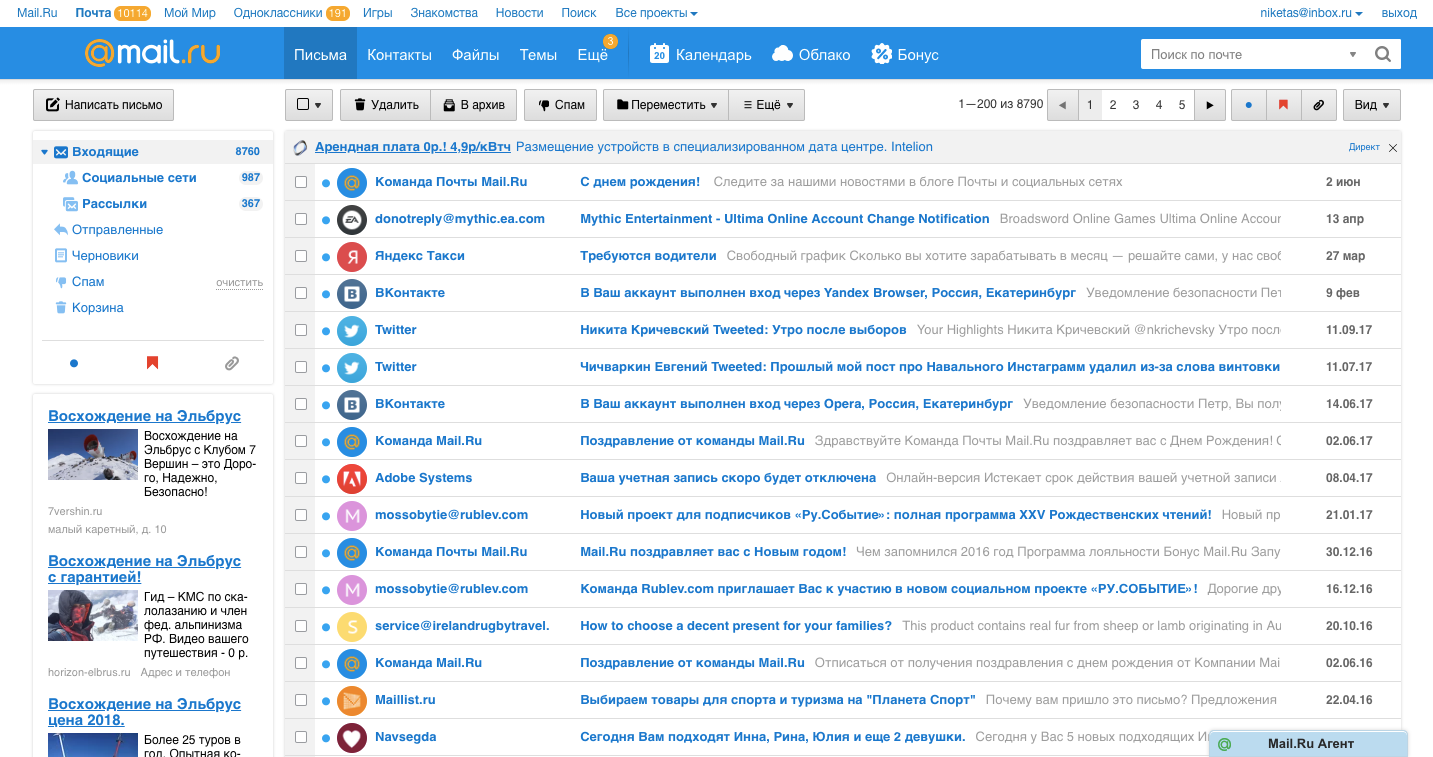Switch to the Контакты tab
This screenshot has height=757, width=1433.
pyautogui.click(x=399, y=54)
